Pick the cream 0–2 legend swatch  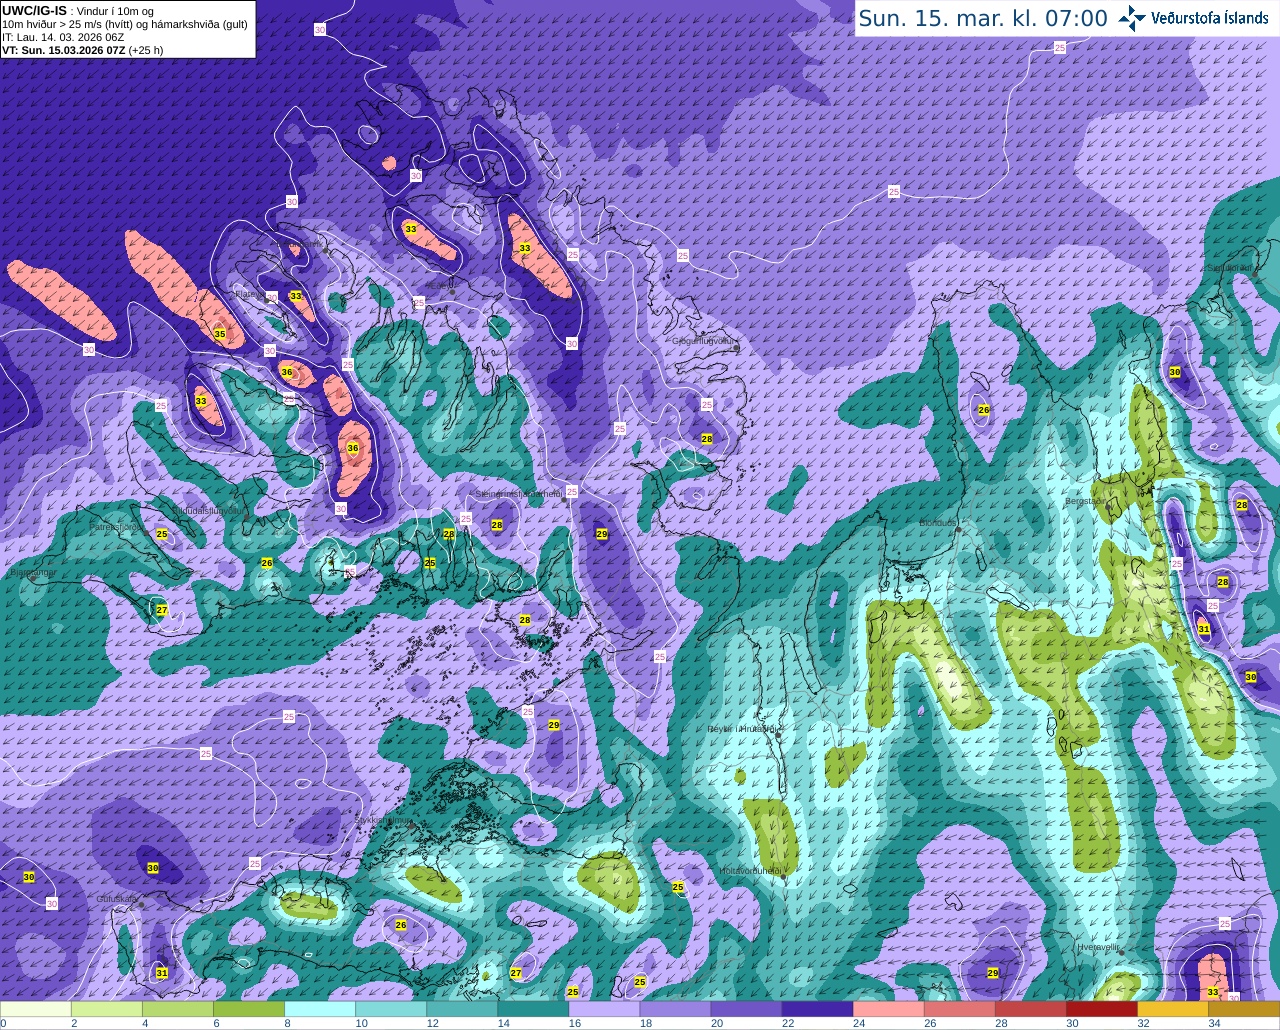[x=36, y=1009]
